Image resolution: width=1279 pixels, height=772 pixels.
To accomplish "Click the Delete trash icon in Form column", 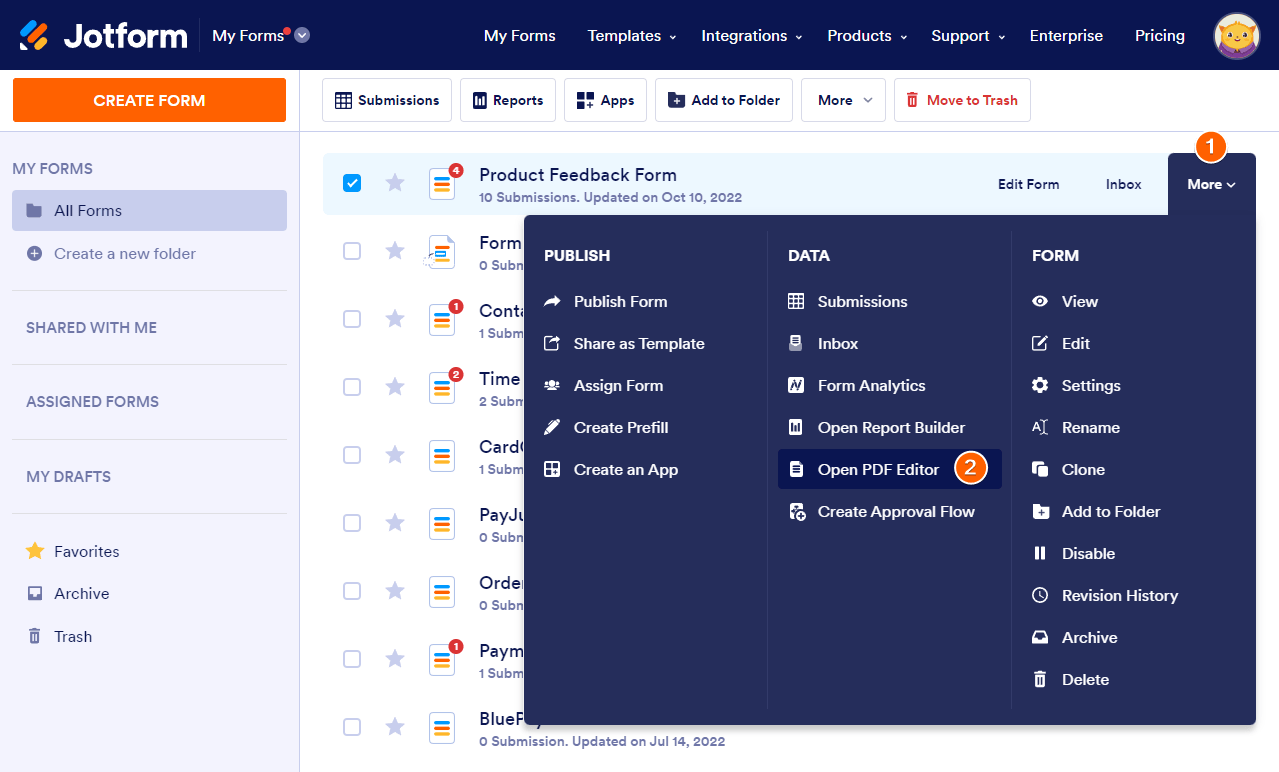I will (1040, 680).
